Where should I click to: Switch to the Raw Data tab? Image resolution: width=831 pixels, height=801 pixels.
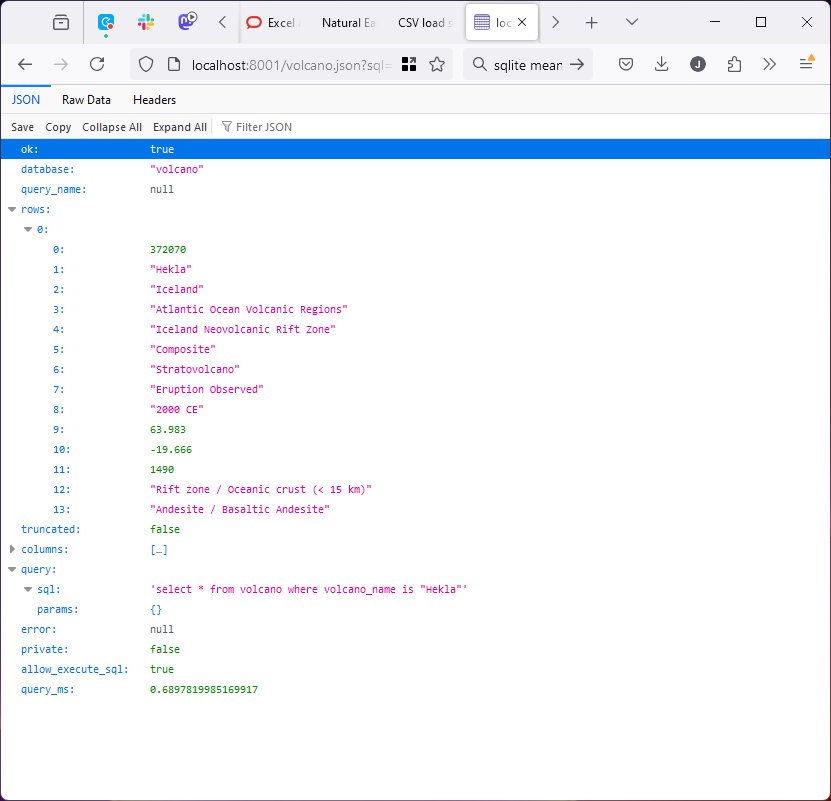(86, 100)
